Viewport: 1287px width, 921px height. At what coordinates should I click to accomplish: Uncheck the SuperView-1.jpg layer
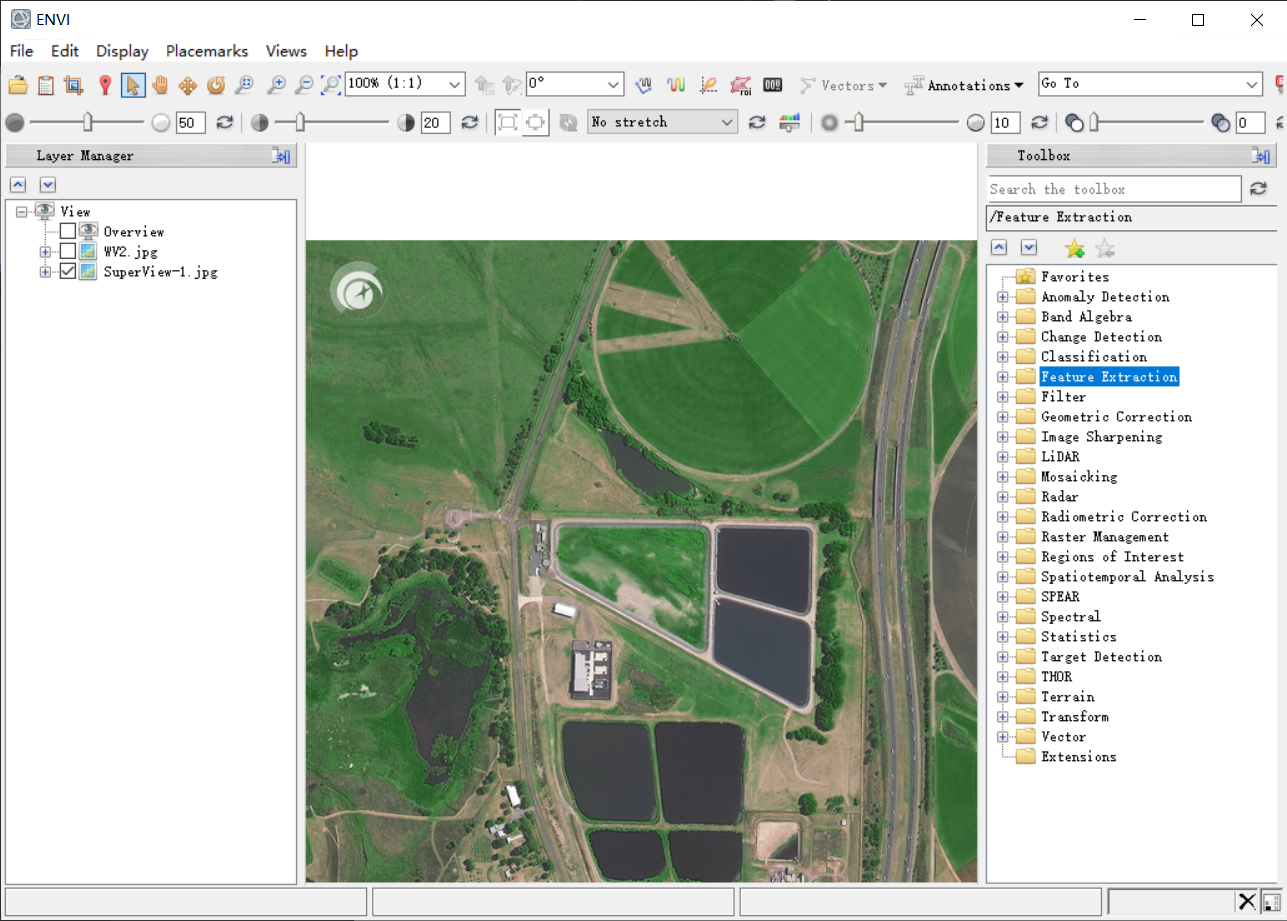[x=68, y=271]
